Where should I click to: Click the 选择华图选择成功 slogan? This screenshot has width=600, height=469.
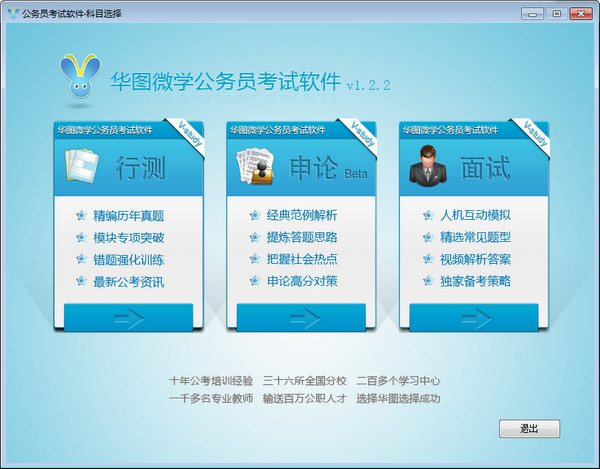[398, 399]
